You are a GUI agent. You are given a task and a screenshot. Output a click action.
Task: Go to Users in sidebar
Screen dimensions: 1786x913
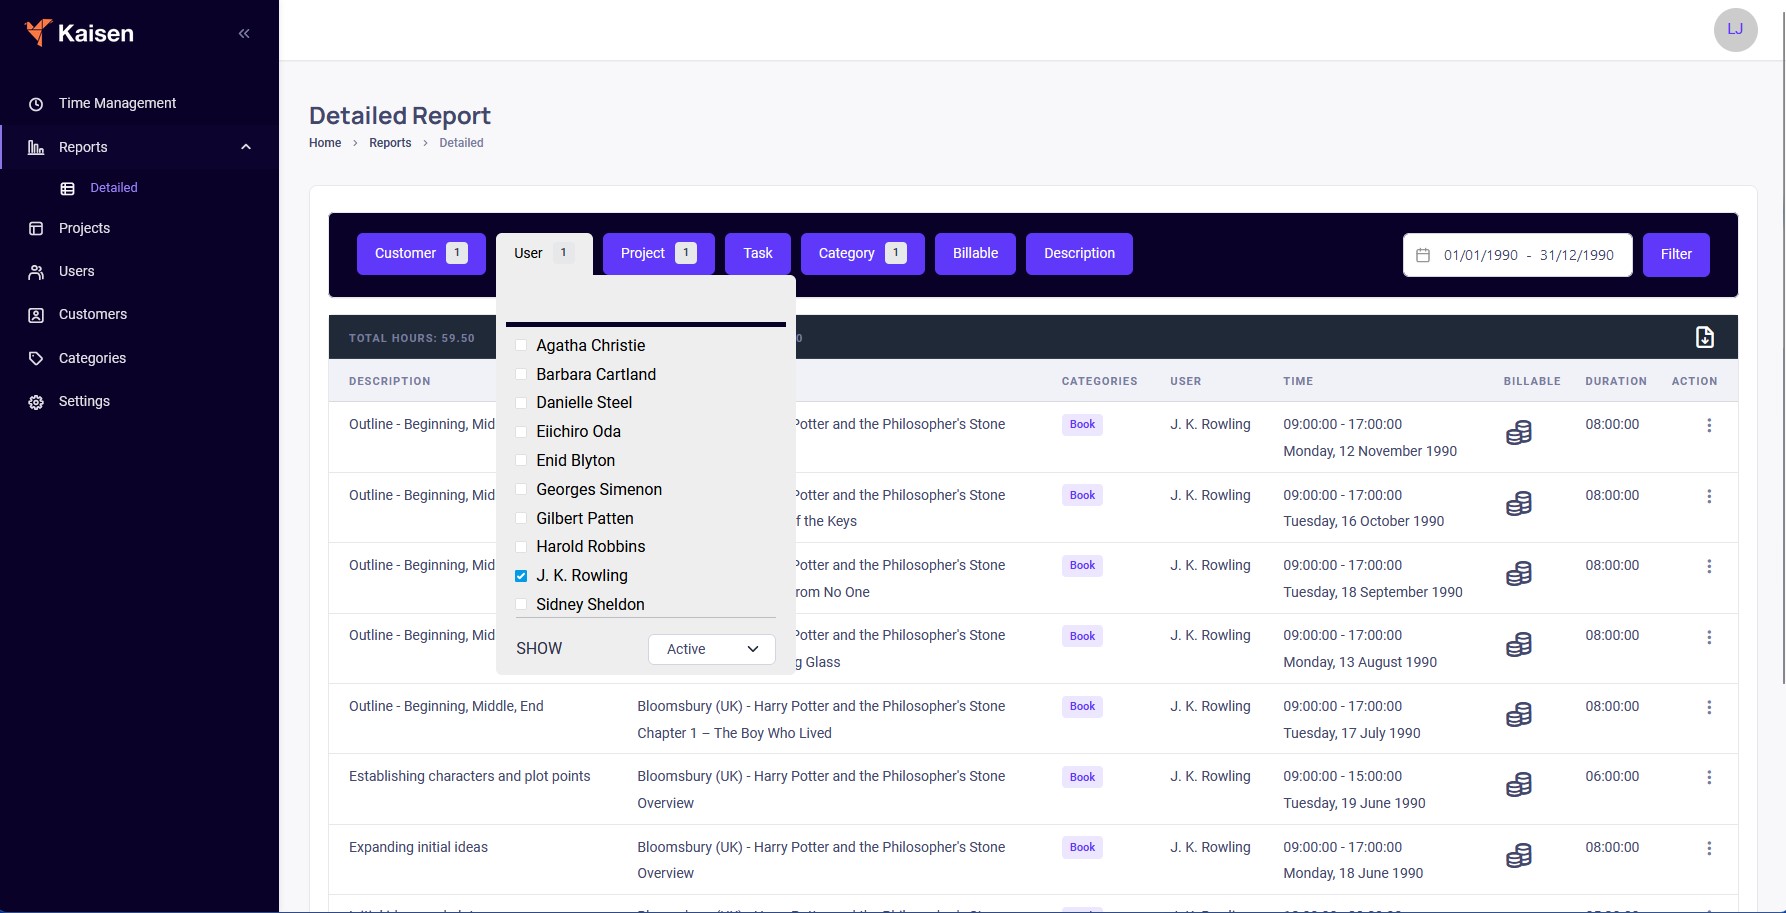tap(76, 271)
